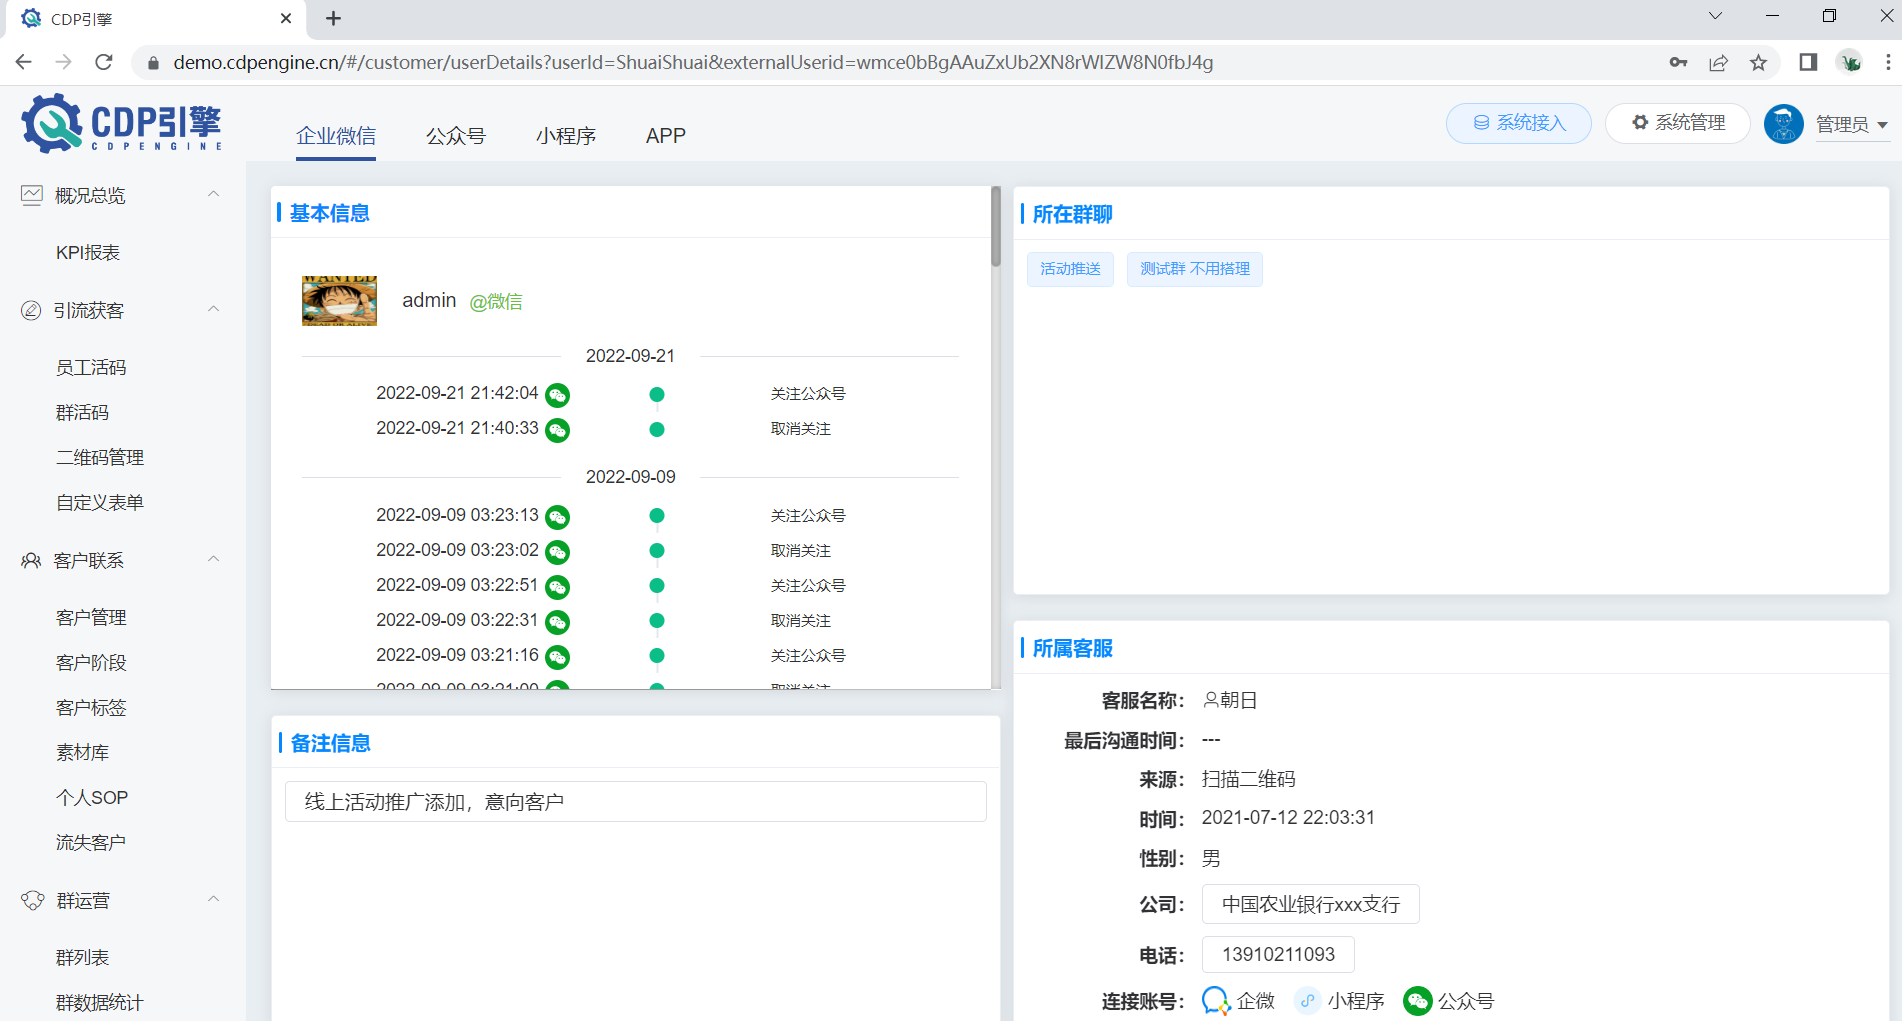Click the WeChat icon beside 2022-09-09 03:23:13
The image size is (1902, 1021).
click(x=558, y=517)
